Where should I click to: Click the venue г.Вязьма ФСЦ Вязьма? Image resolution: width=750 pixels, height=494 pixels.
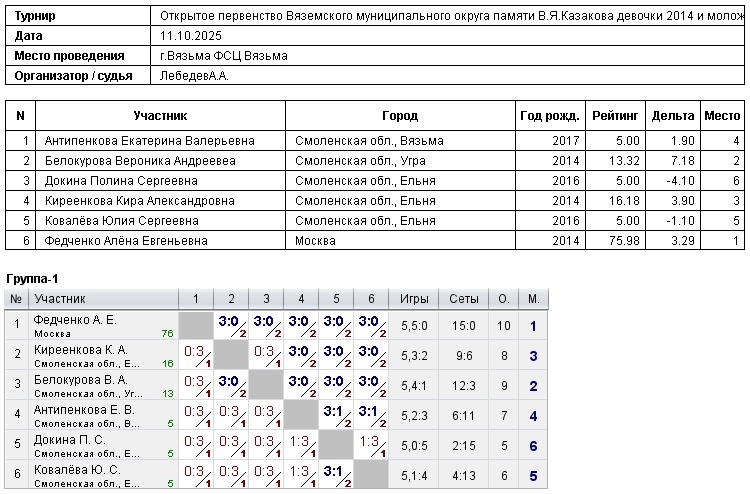point(223,56)
